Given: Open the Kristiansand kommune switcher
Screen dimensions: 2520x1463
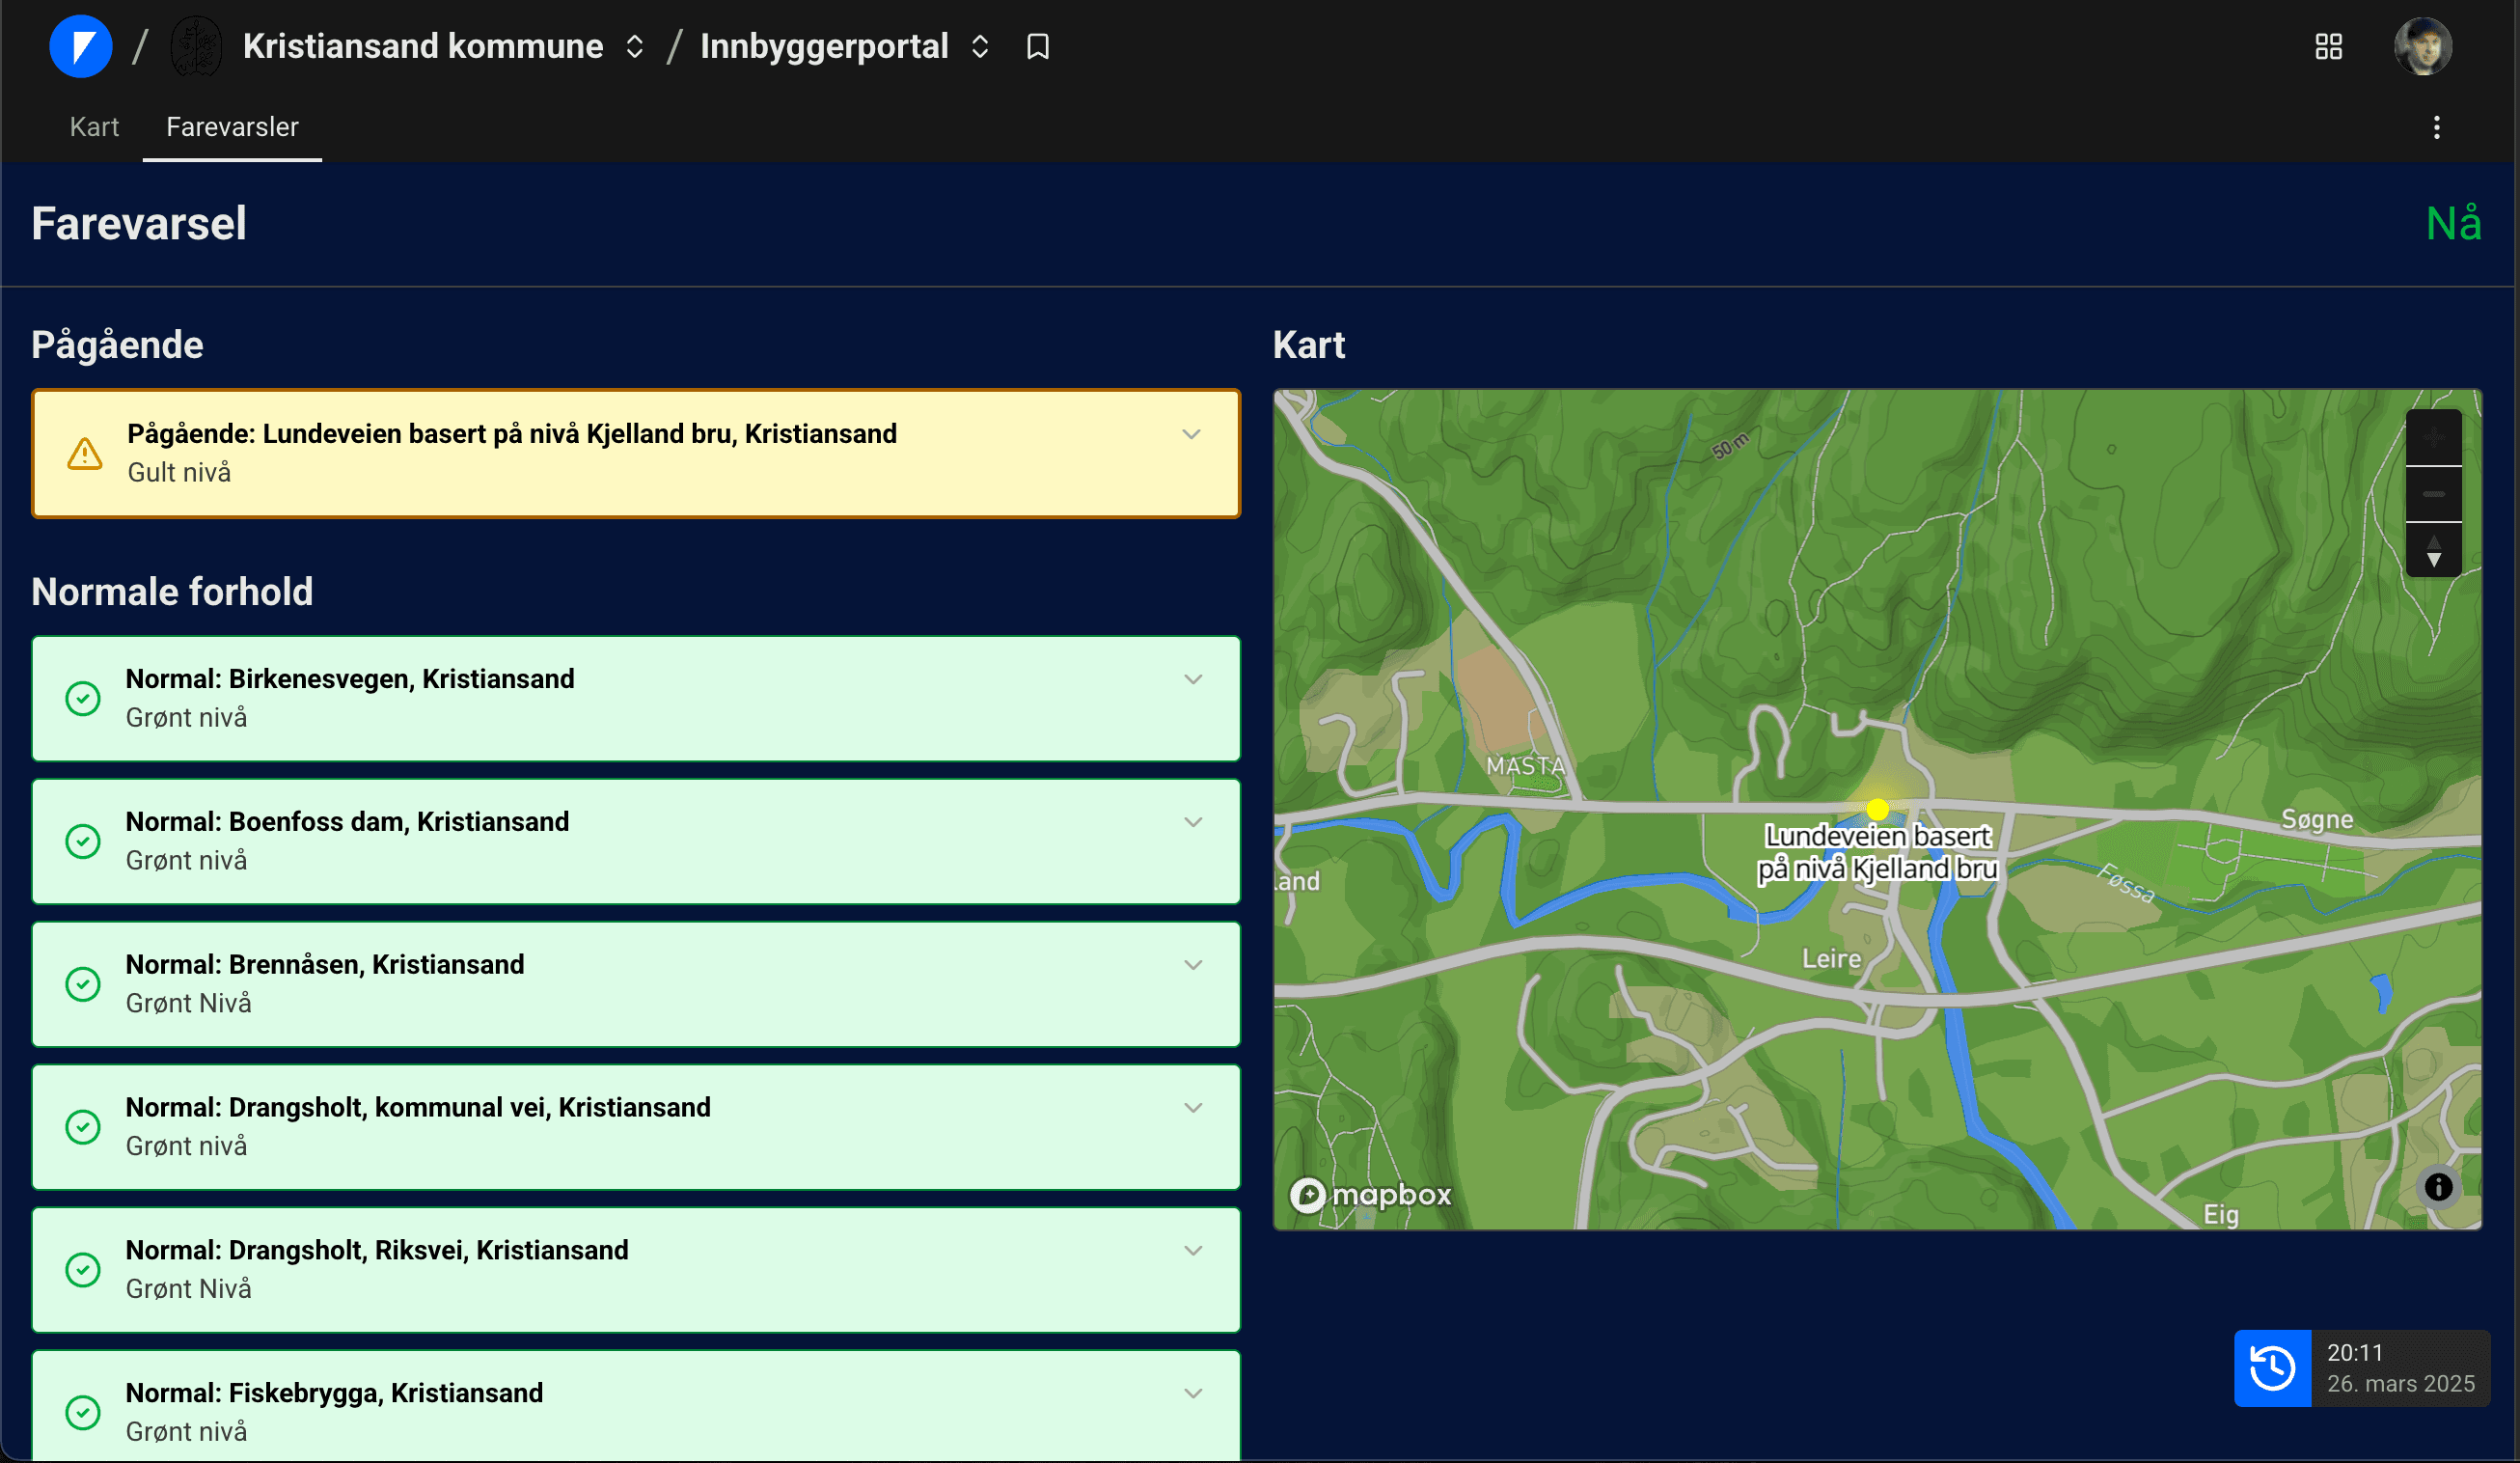Looking at the screenshot, I should (x=635, y=46).
